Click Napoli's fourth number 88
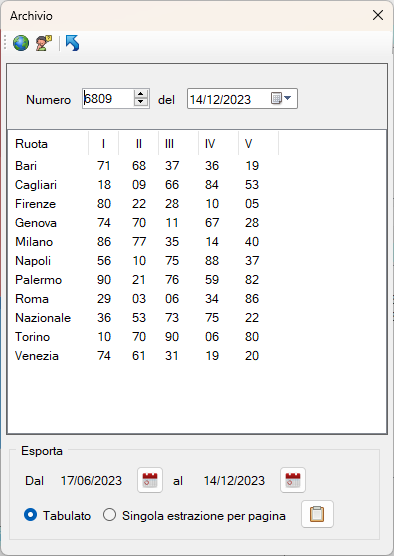The width and height of the screenshot is (394, 556). point(212,261)
